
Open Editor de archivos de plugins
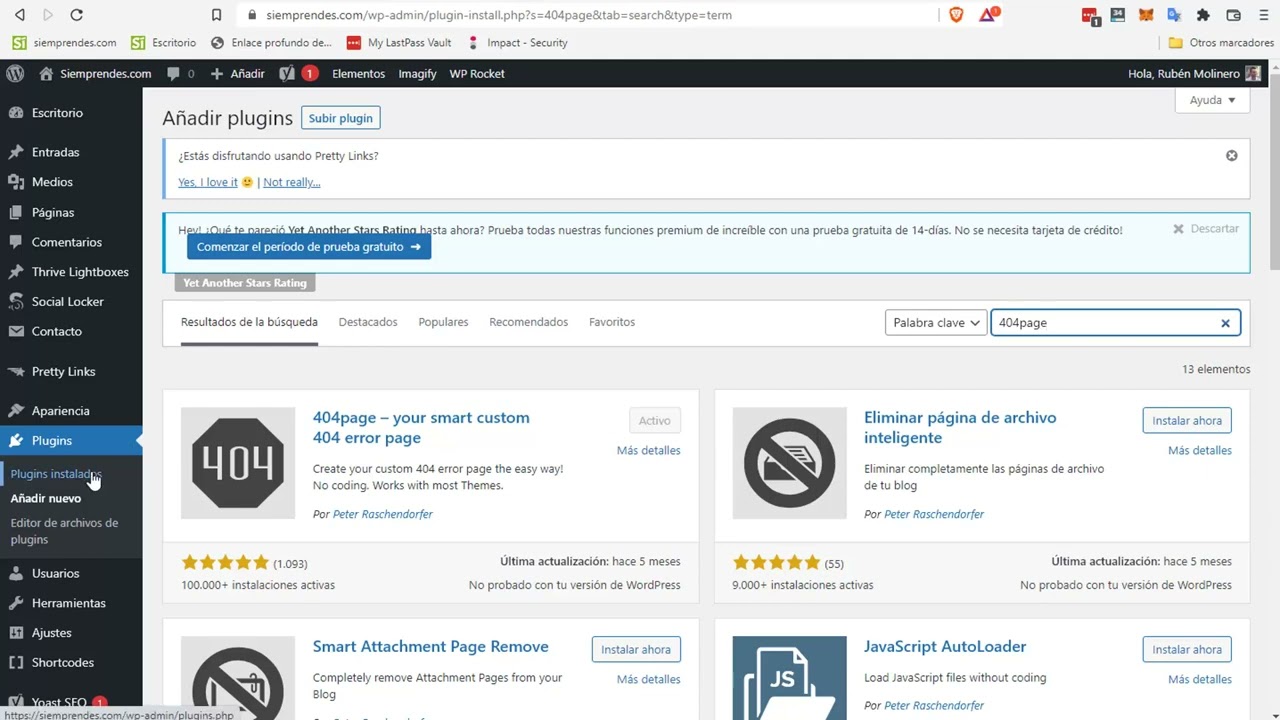64,531
